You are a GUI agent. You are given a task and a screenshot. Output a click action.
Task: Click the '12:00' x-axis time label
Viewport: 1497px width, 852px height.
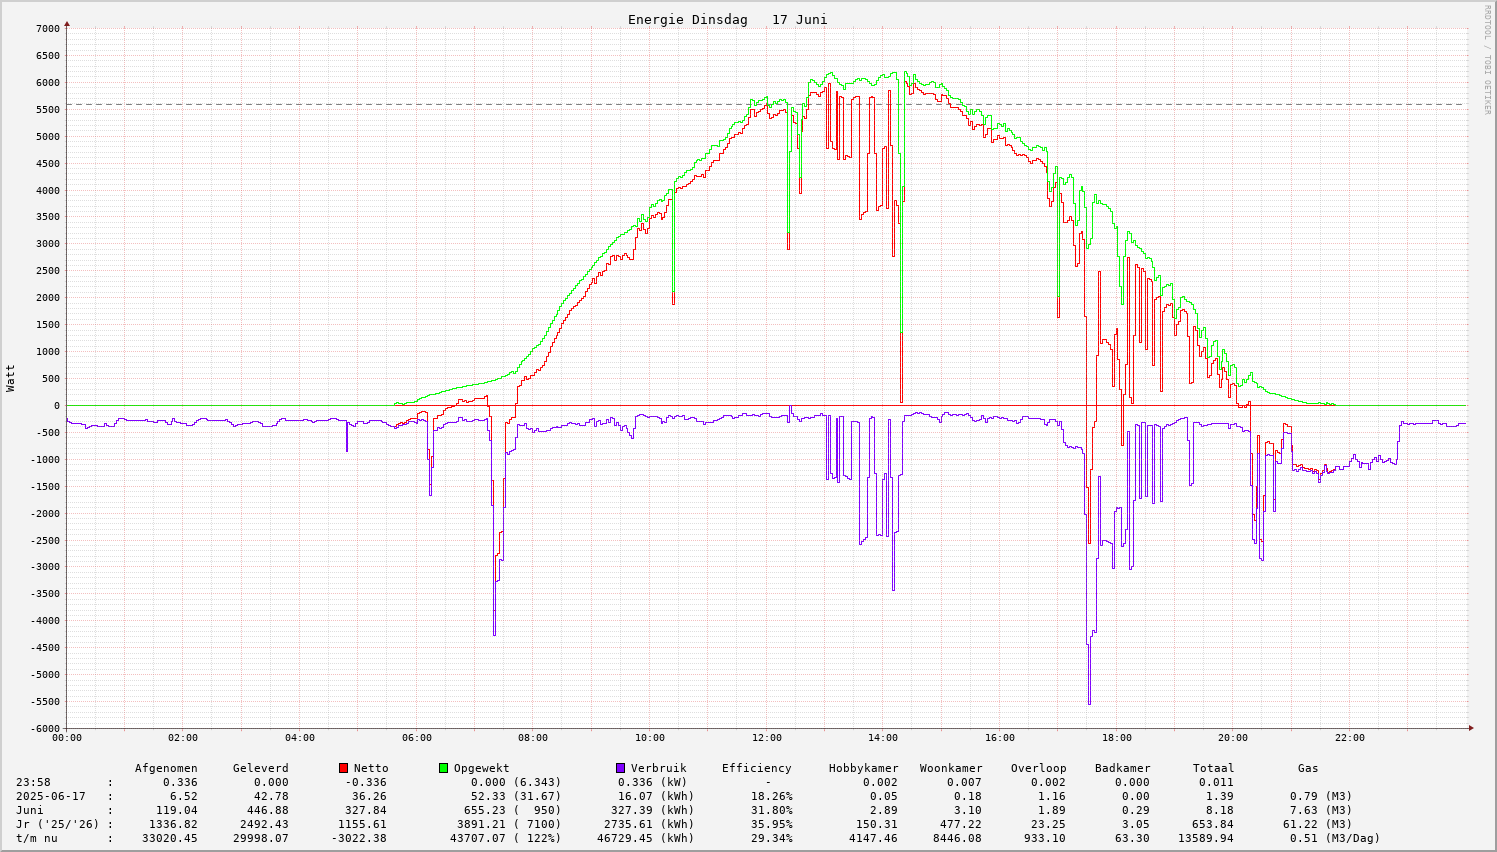pyautogui.click(x=766, y=738)
